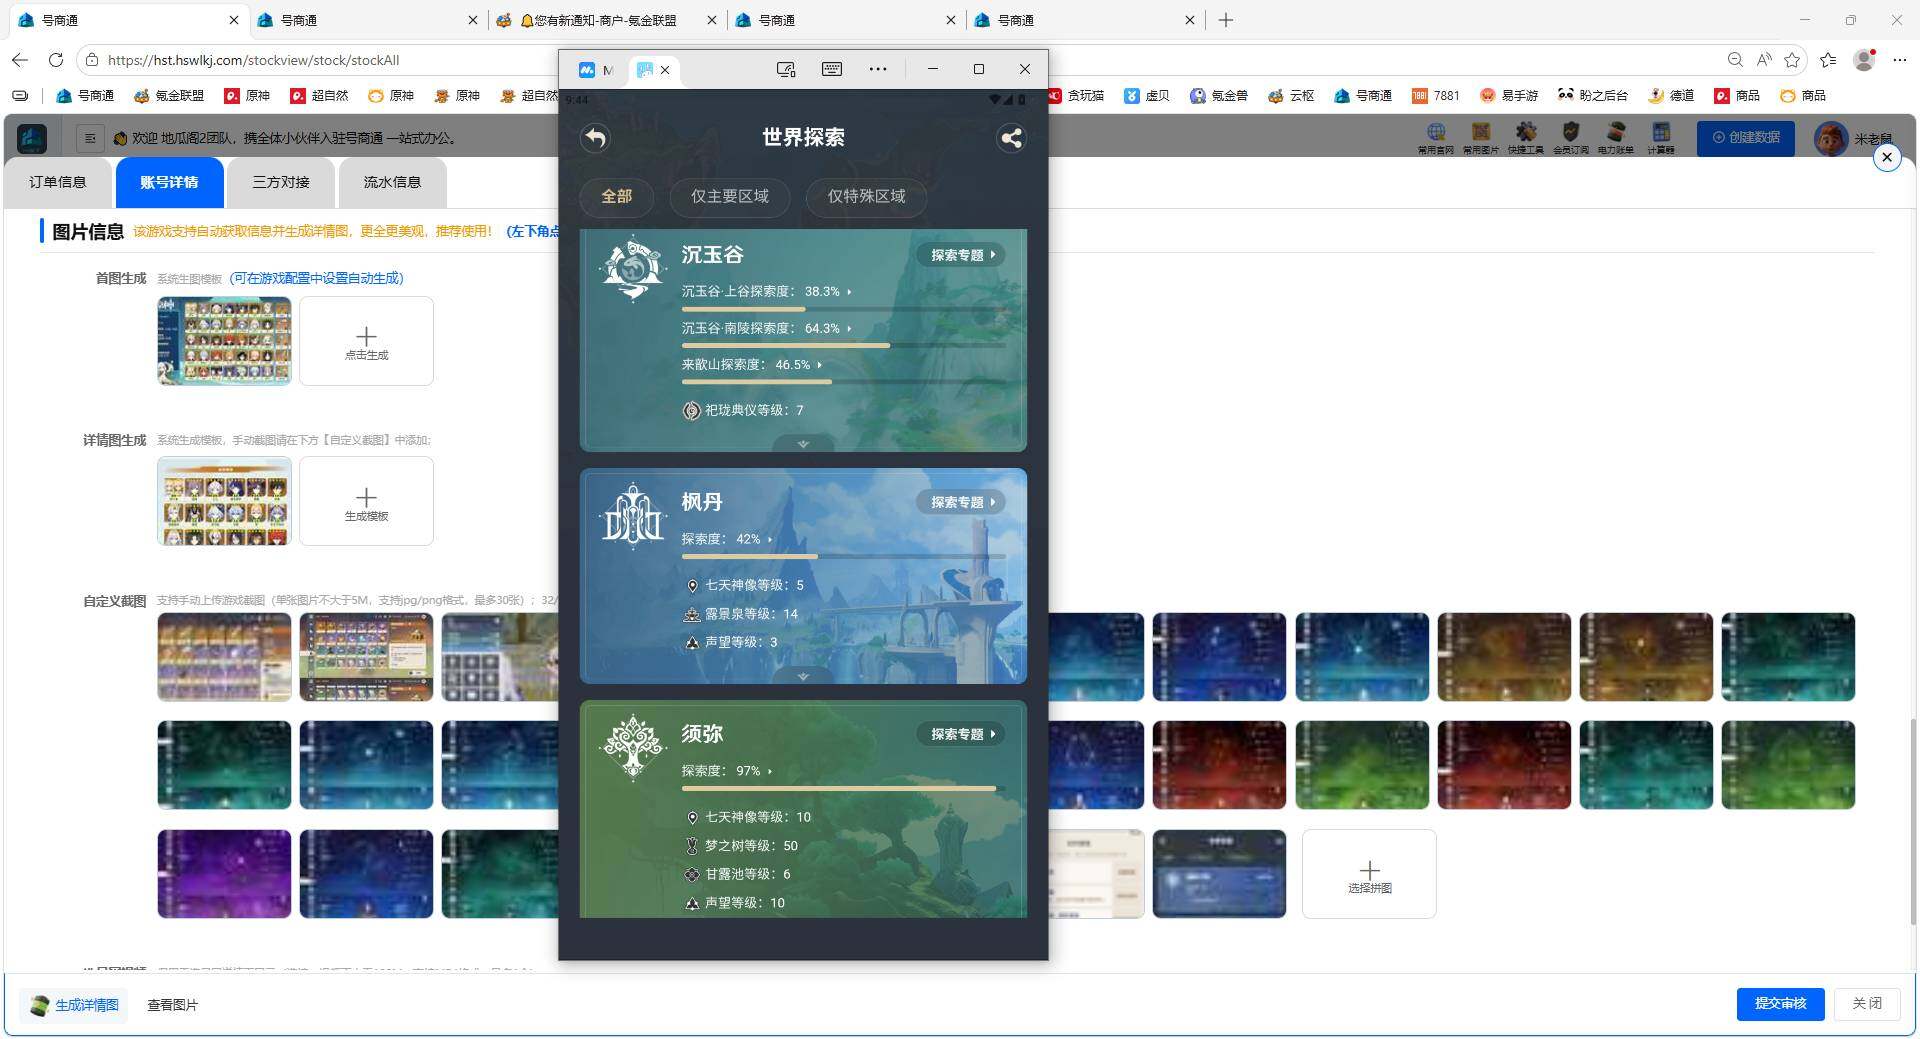Switch to the emulator's first M tab
Image resolution: width=1920 pixels, height=1039 pixels.
tap(596, 70)
